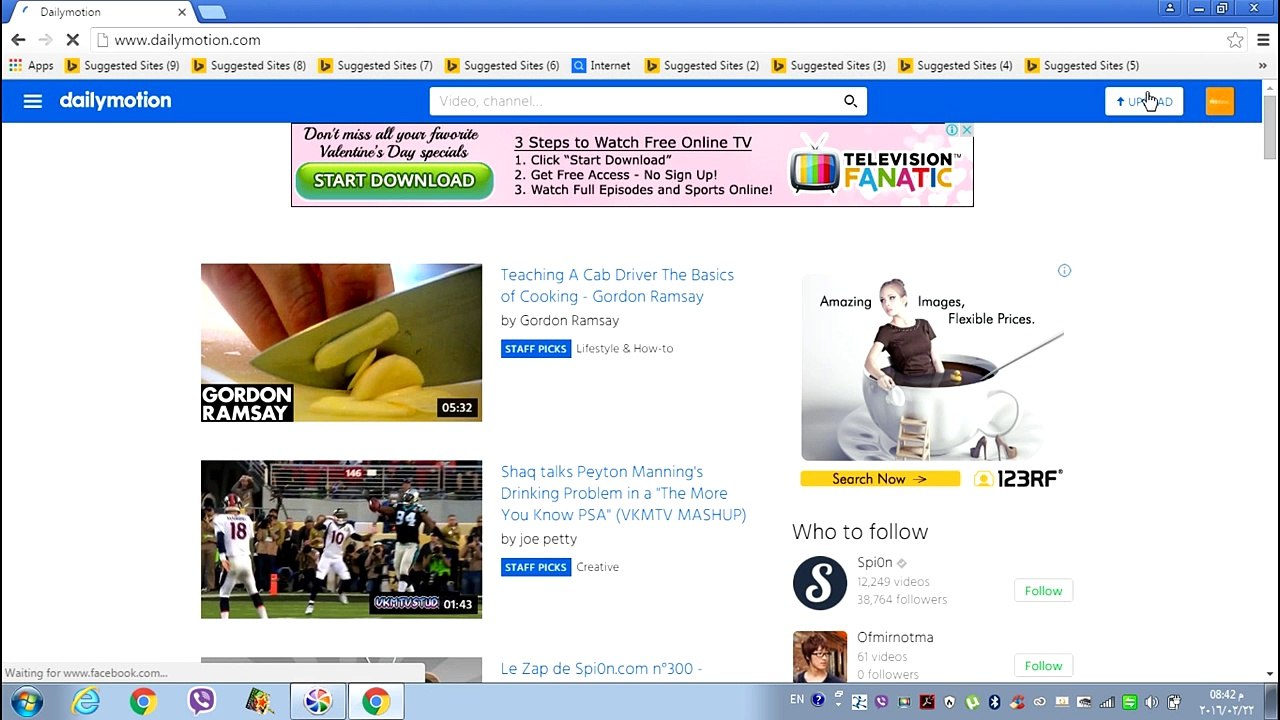Viewport: 1280px width, 720px height.
Task: Open the Suggested Sites (4) bookmark folder
Action: tap(955, 65)
